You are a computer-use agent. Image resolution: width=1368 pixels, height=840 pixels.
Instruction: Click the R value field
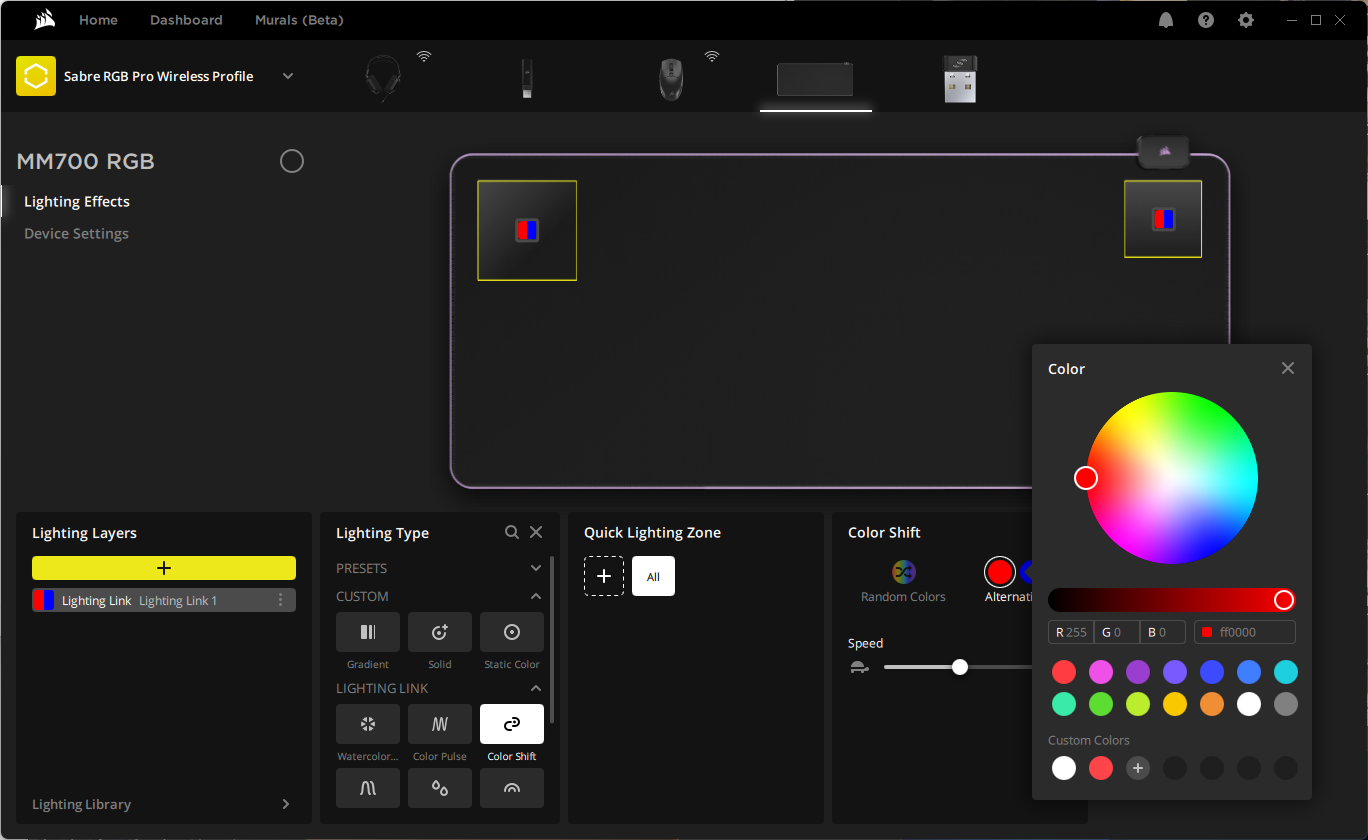[1070, 632]
